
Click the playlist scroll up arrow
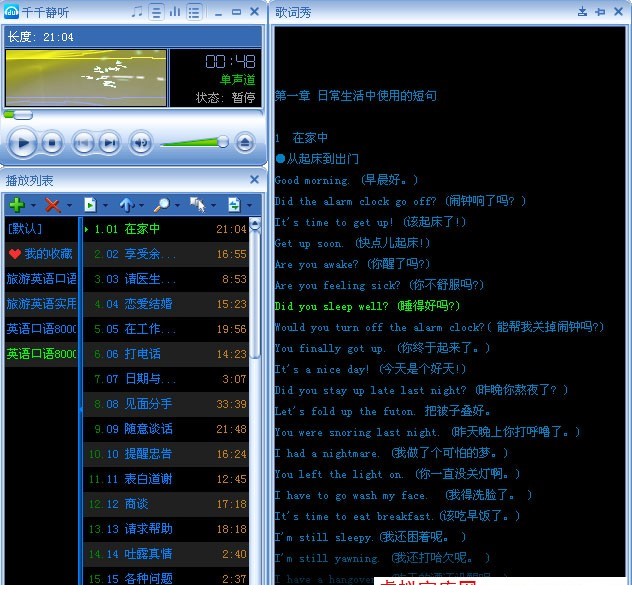click(x=255, y=224)
